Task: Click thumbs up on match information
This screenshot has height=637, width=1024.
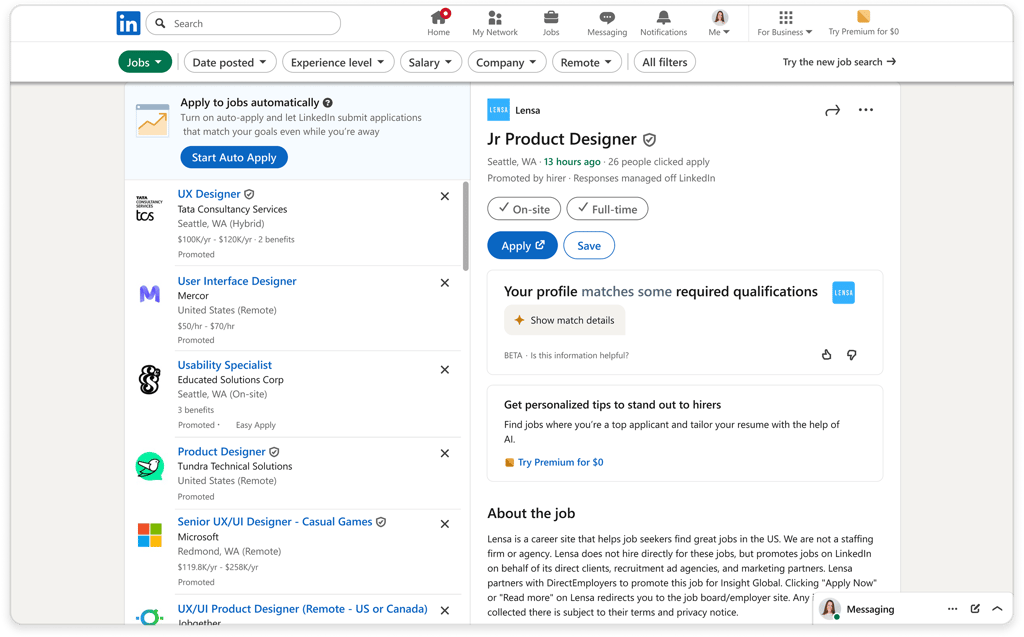Action: [x=827, y=355]
